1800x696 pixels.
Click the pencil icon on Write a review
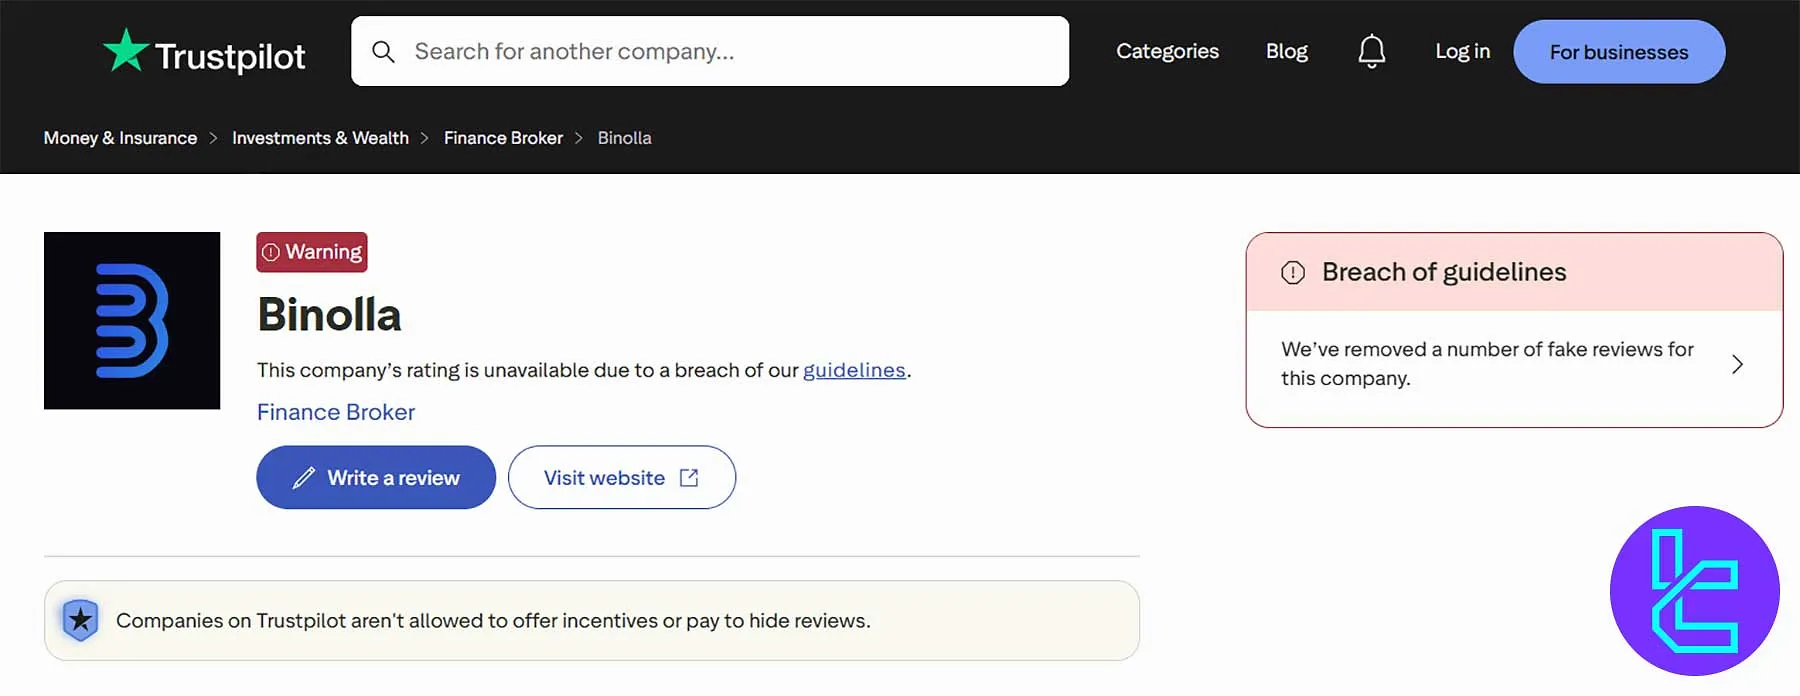[x=304, y=478]
